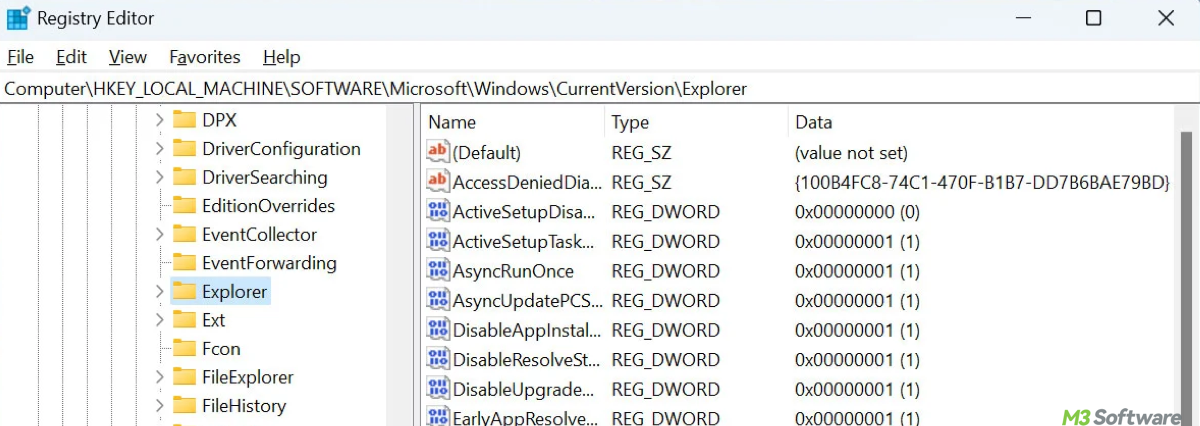Select the AccessDeniedDia... value name
Viewport: 1200px width, 426px height.
coord(528,183)
